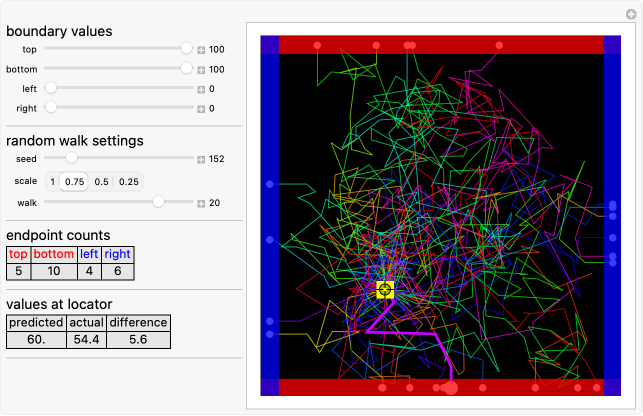The width and height of the screenshot is (643, 416).
Task: Click the 'actual' column header
Action: coord(87,323)
